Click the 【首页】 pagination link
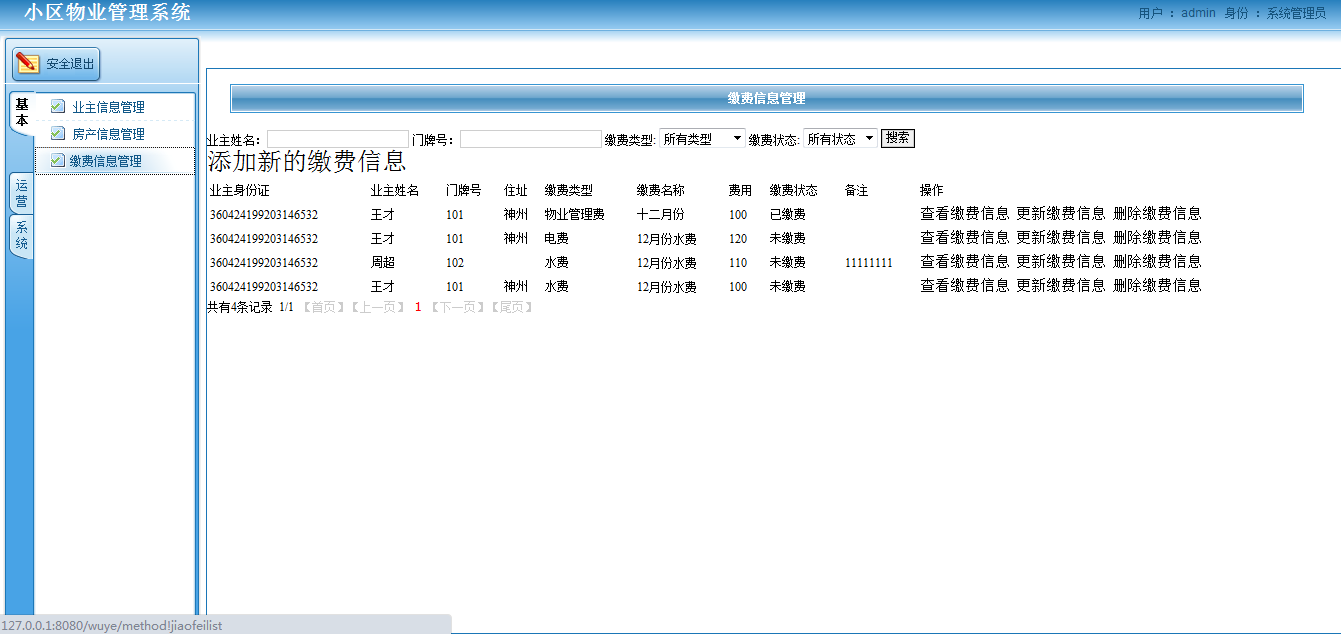The height and width of the screenshot is (634, 1341). tap(323, 307)
